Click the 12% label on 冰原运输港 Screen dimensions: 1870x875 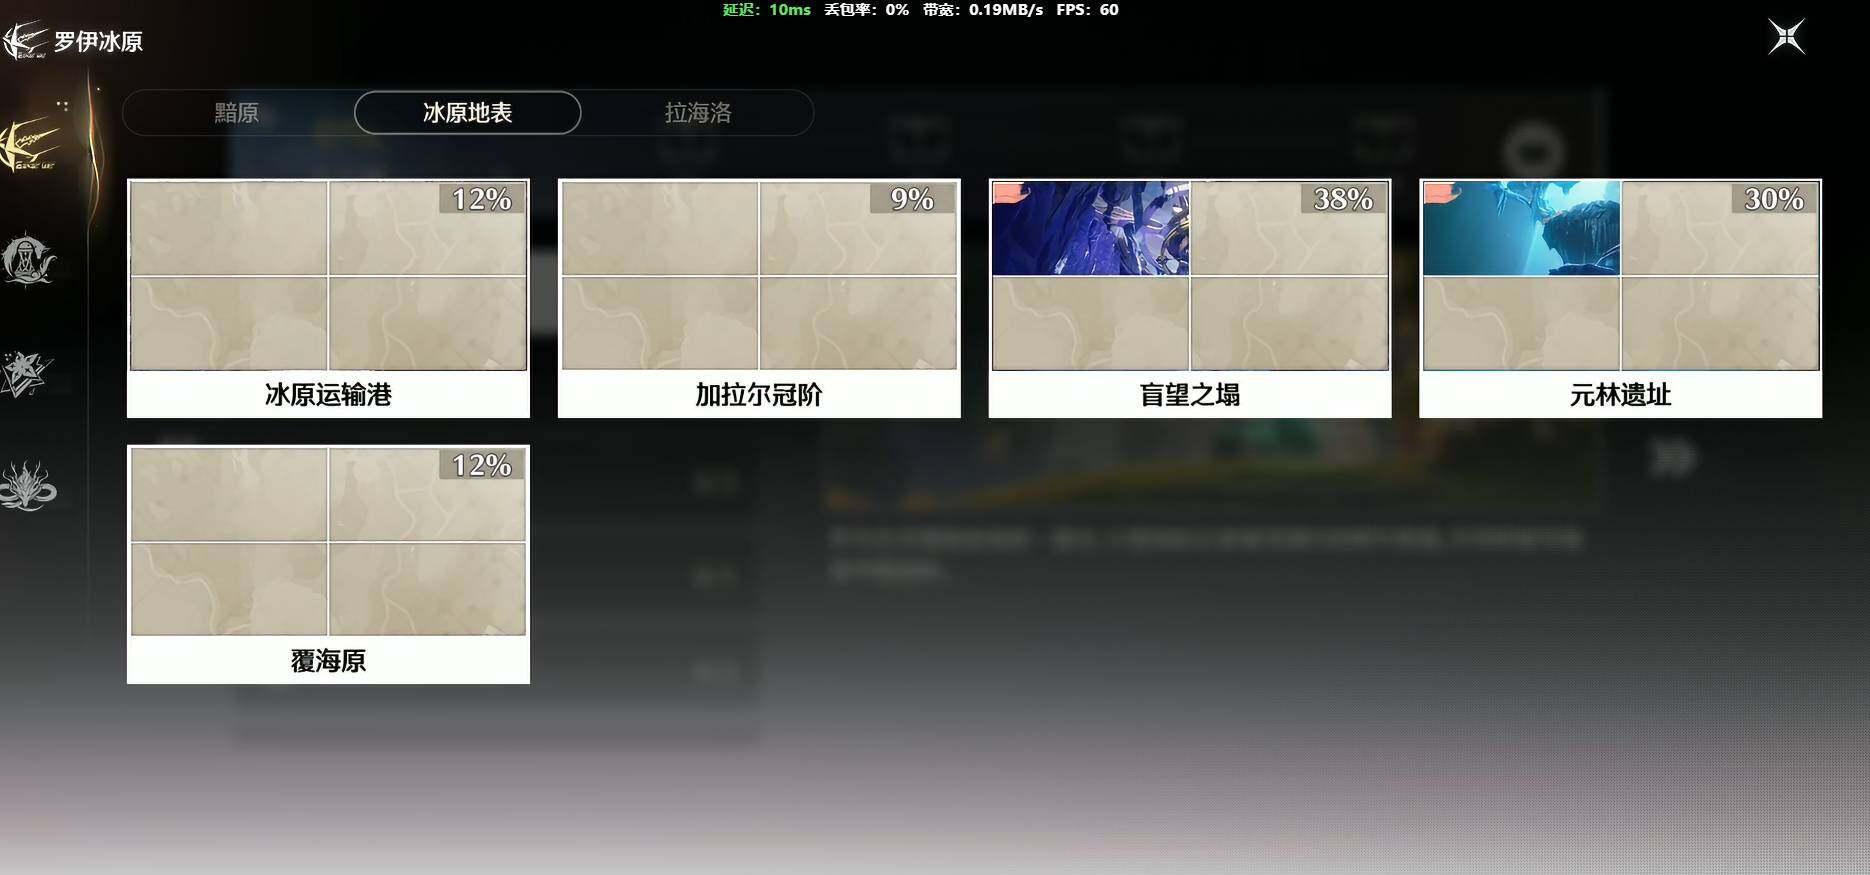click(x=481, y=199)
